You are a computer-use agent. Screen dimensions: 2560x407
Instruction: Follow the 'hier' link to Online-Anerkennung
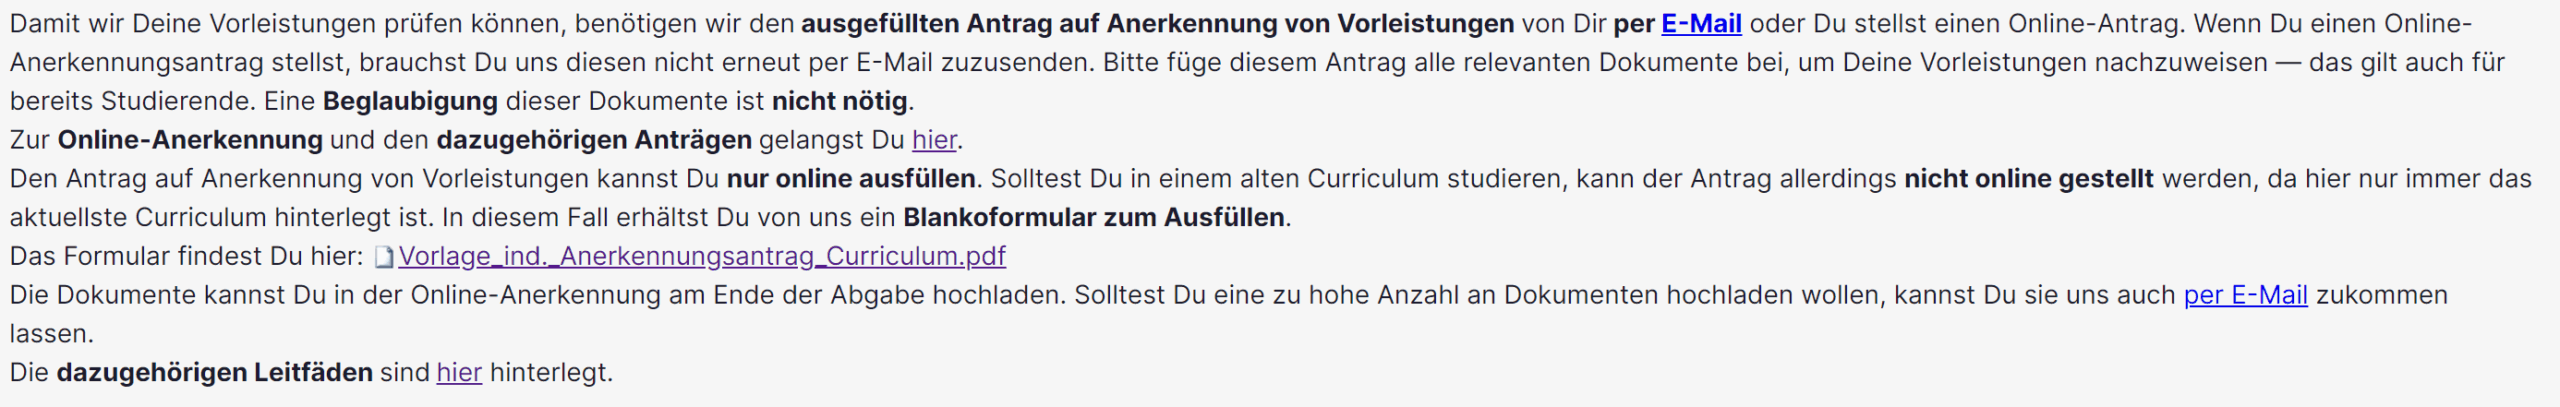(x=934, y=140)
